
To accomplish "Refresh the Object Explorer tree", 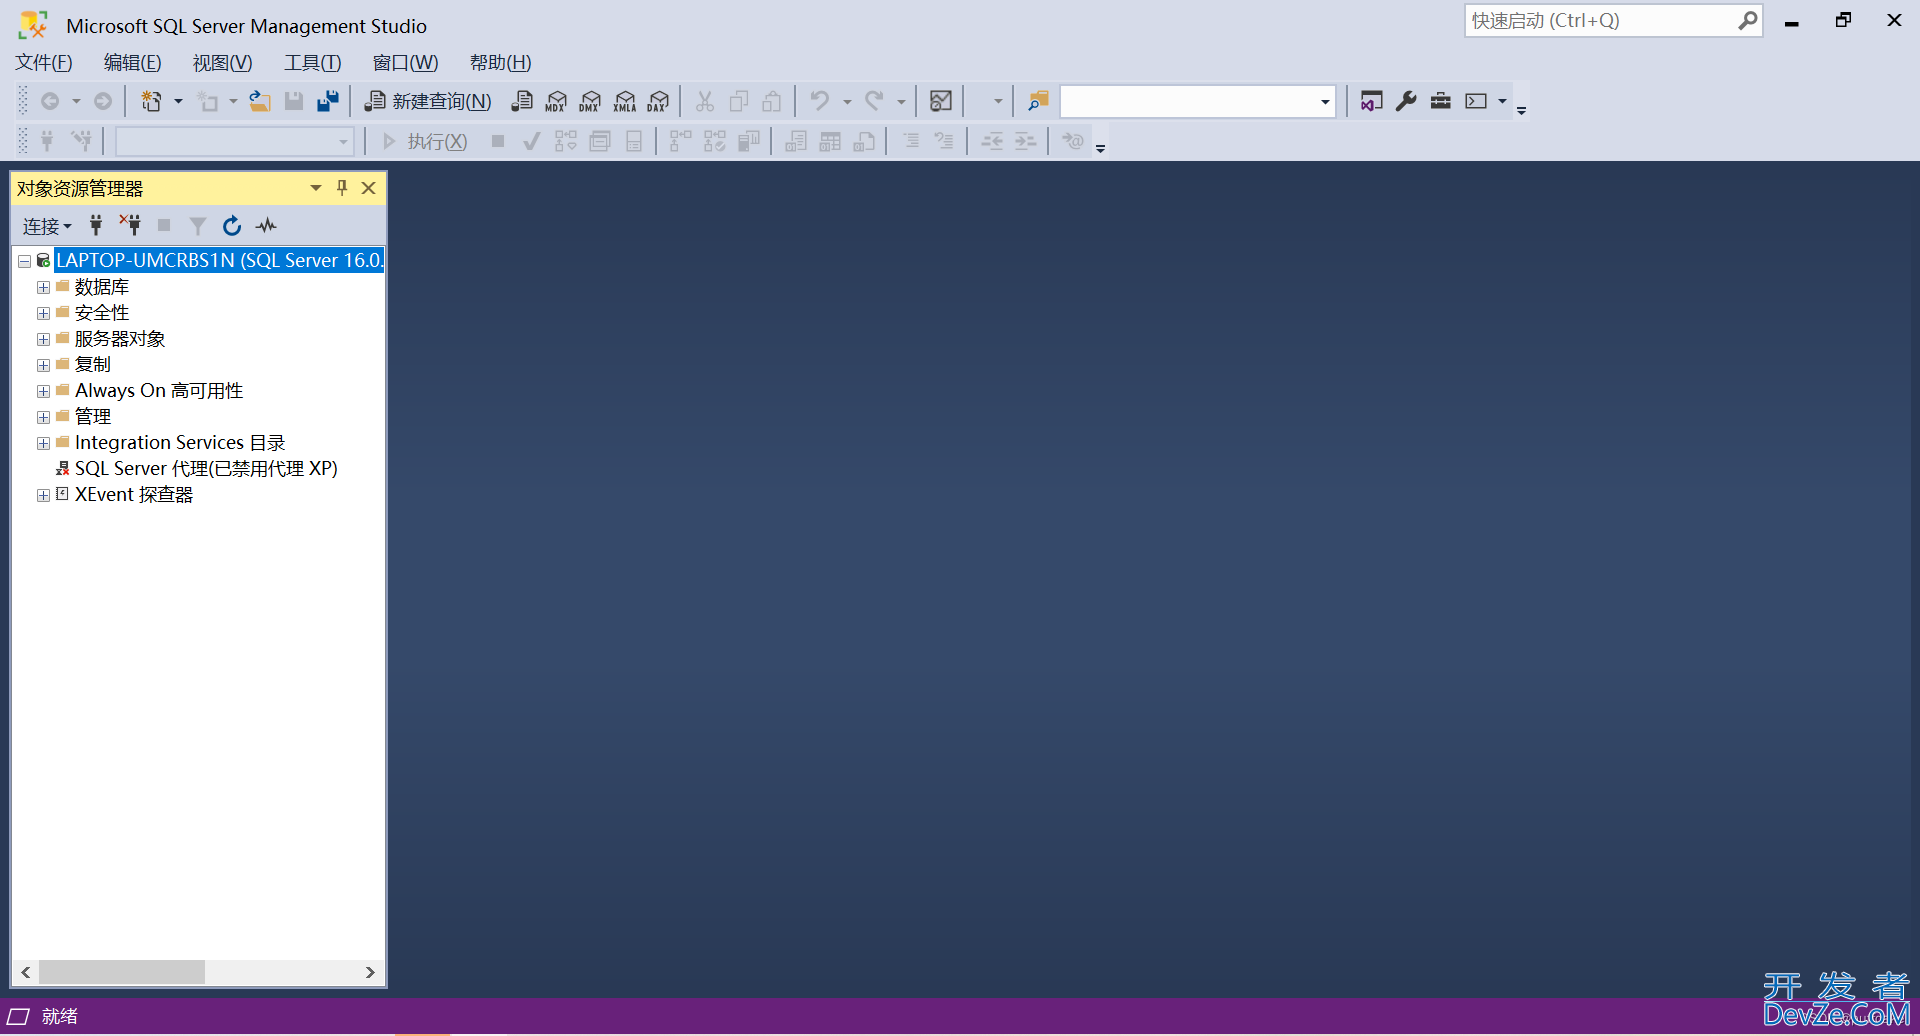I will click(x=232, y=226).
